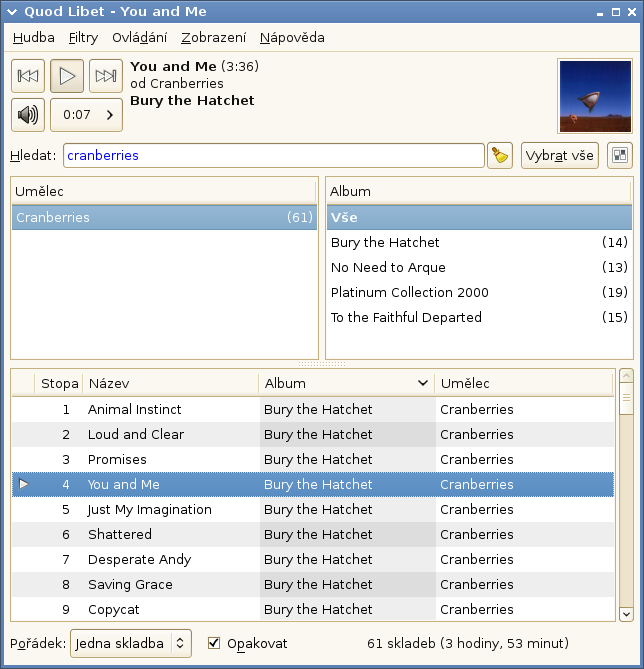Open the Ovládání menu

140,38
